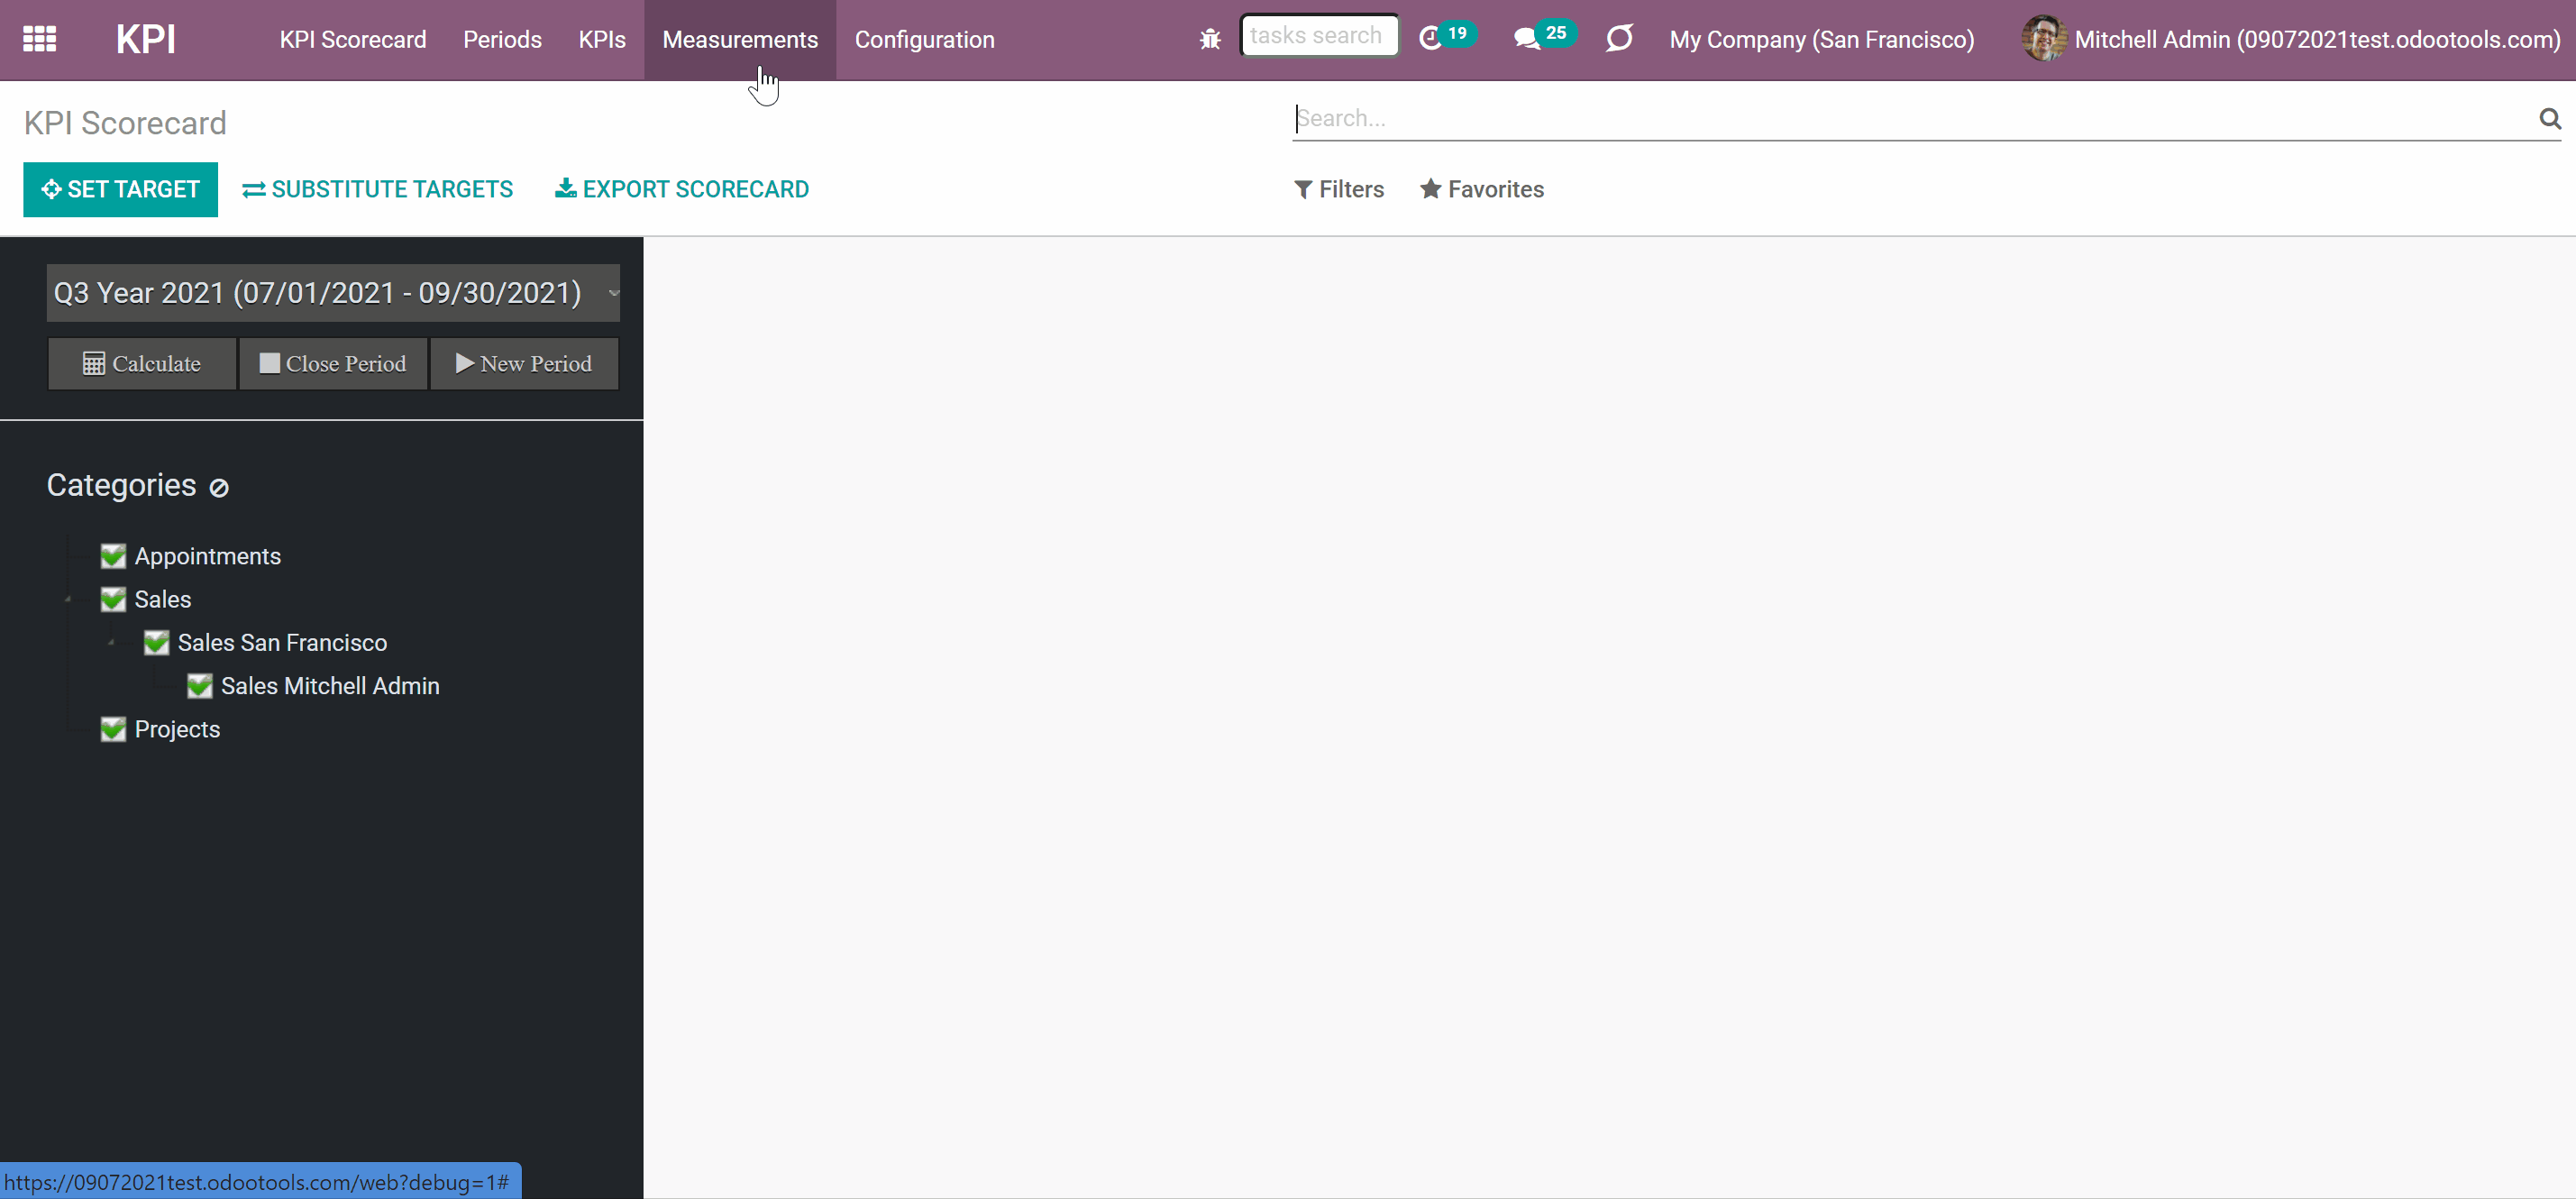This screenshot has height=1199, width=2576.
Task: Open the My Company (San Francisco) switcher
Action: click(1822, 40)
